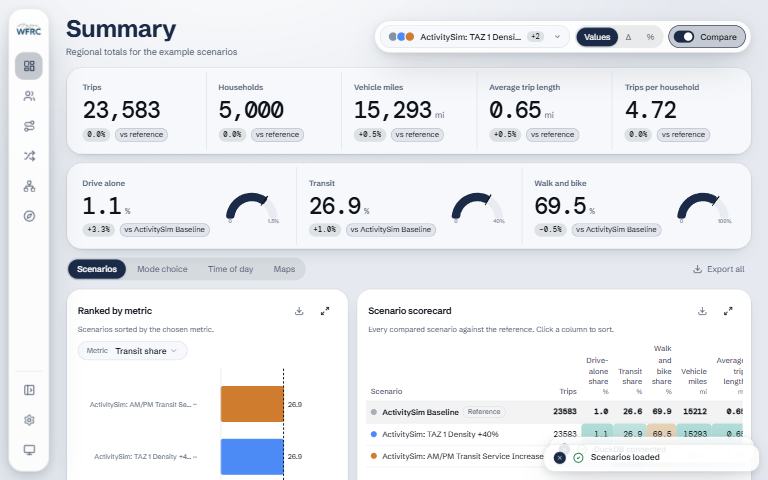Open the Metric Transit share dropdown

[132, 351]
